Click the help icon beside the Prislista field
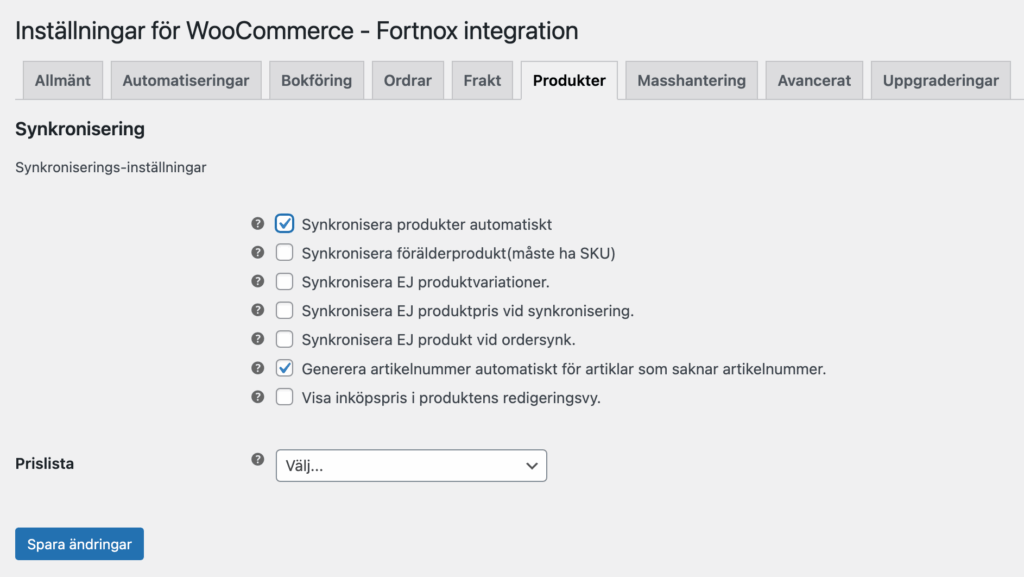 click(x=258, y=460)
